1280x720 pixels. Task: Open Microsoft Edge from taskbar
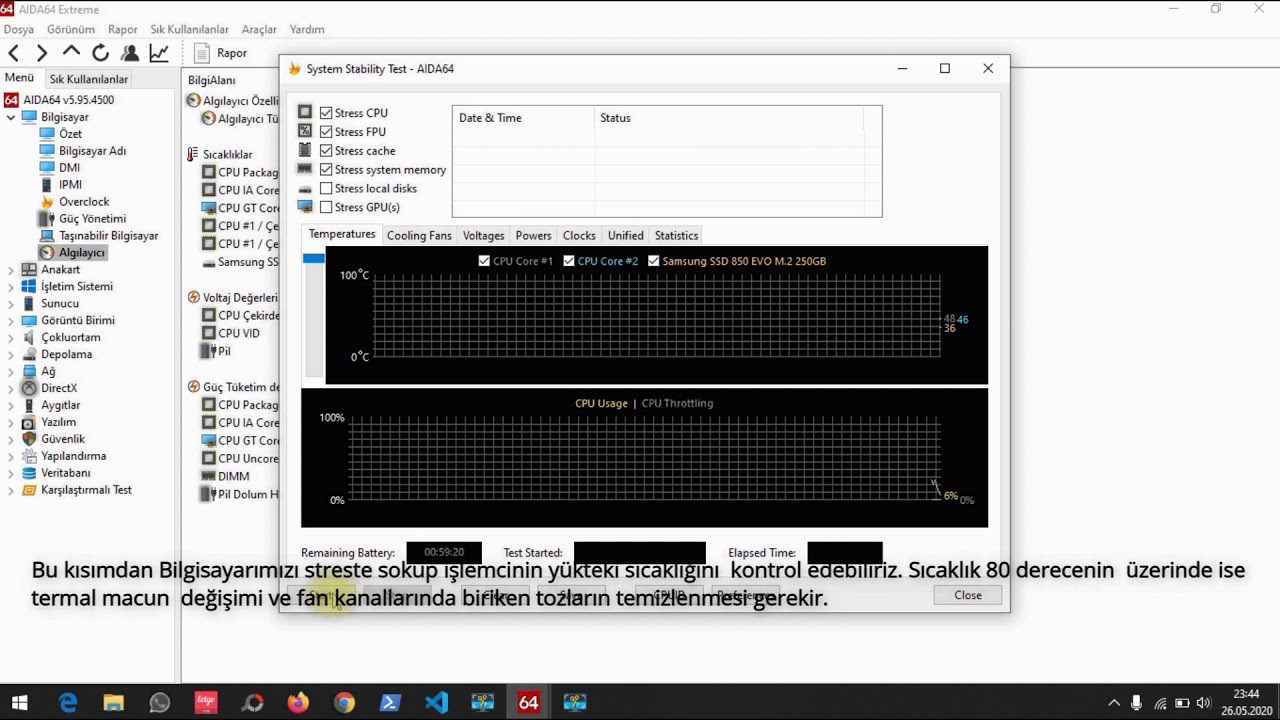67,702
